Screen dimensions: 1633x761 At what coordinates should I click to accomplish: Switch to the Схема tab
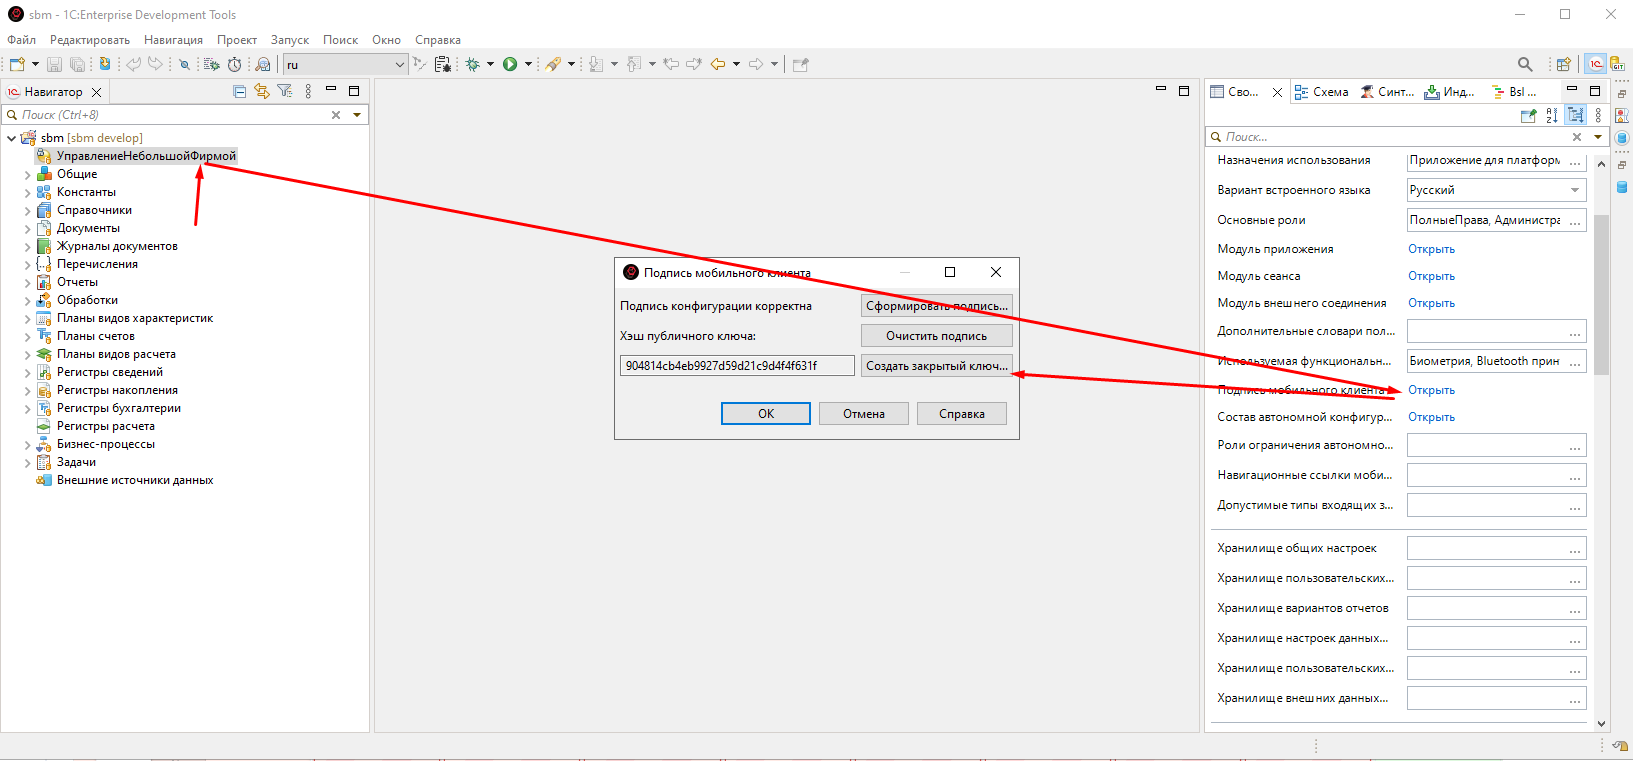[1322, 92]
